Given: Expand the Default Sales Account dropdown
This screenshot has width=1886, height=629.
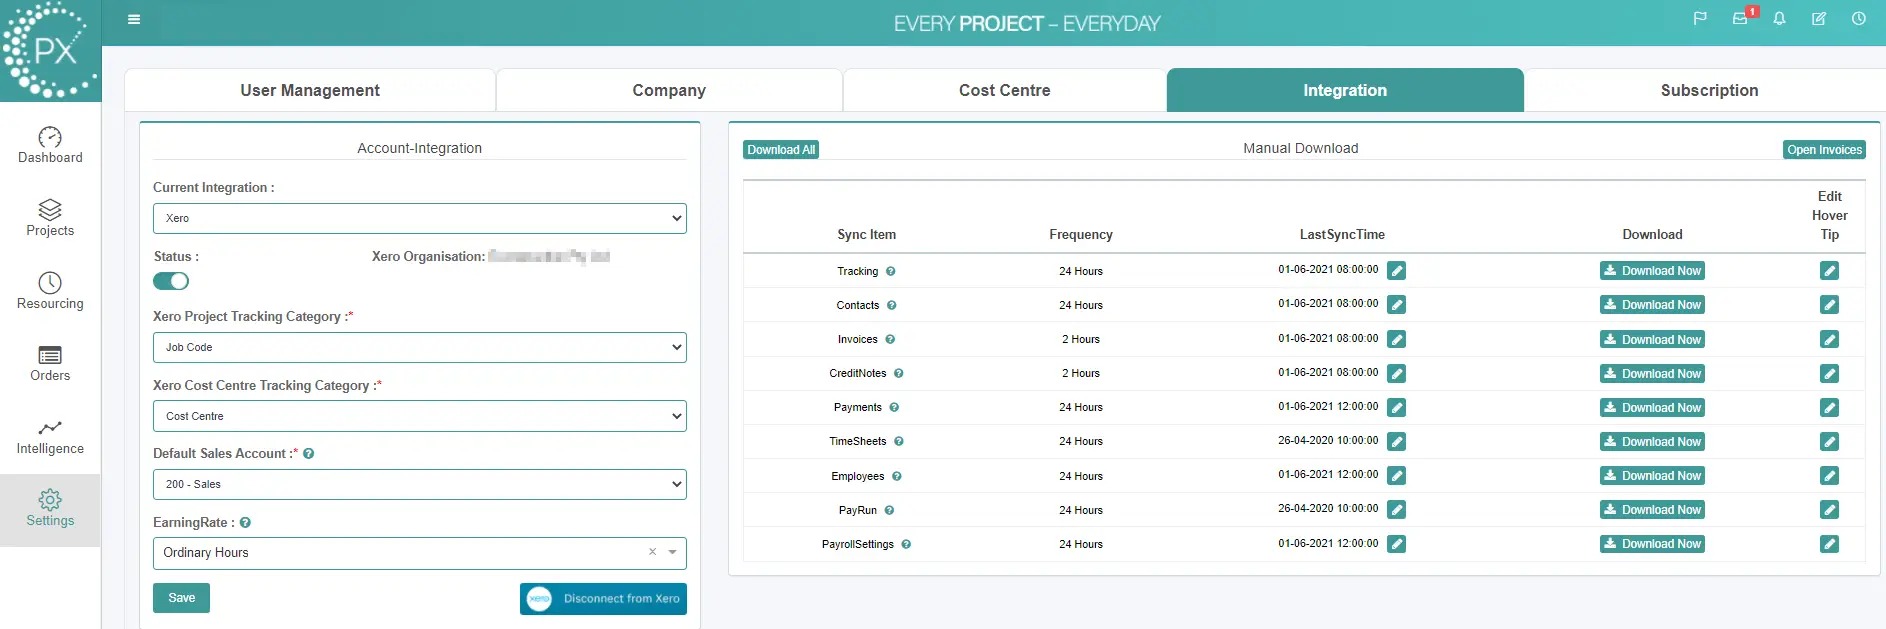Looking at the screenshot, I should (419, 484).
